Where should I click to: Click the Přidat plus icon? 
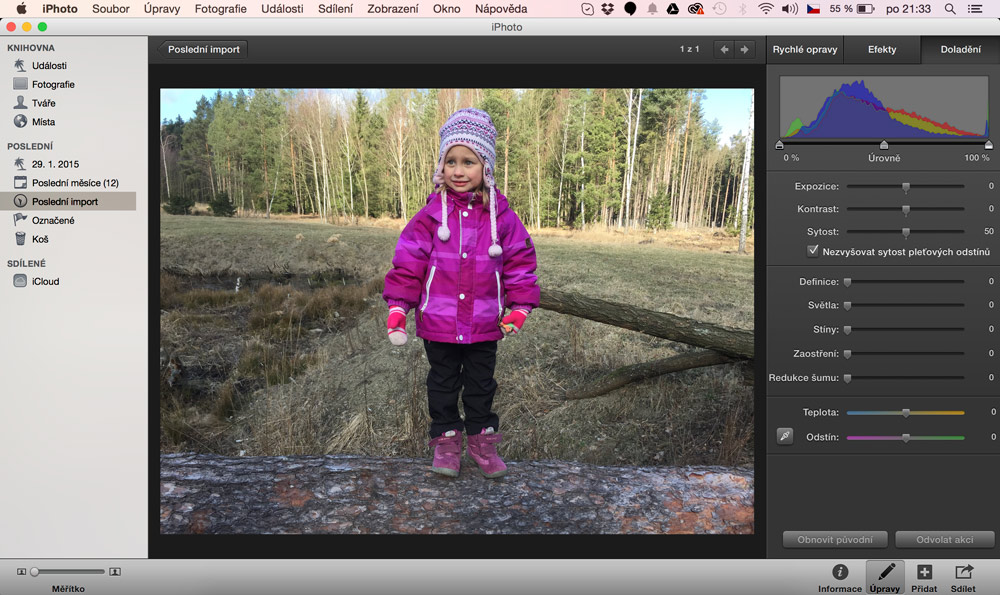[x=924, y=573]
